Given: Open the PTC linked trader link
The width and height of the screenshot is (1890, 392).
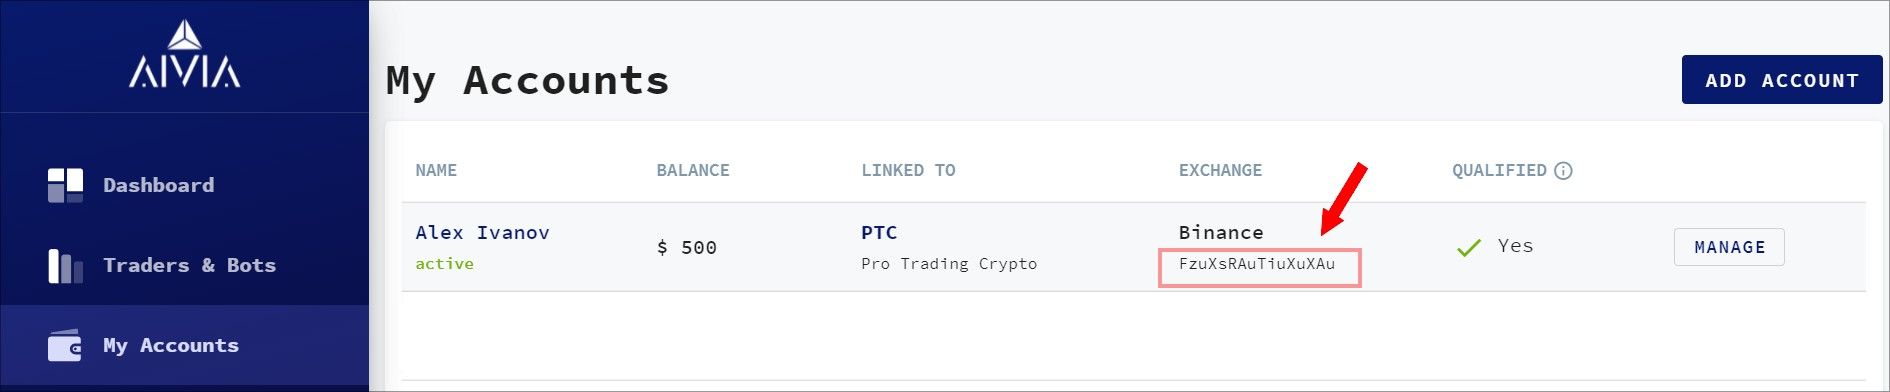Looking at the screenshot, I should (x=879, y=233).
